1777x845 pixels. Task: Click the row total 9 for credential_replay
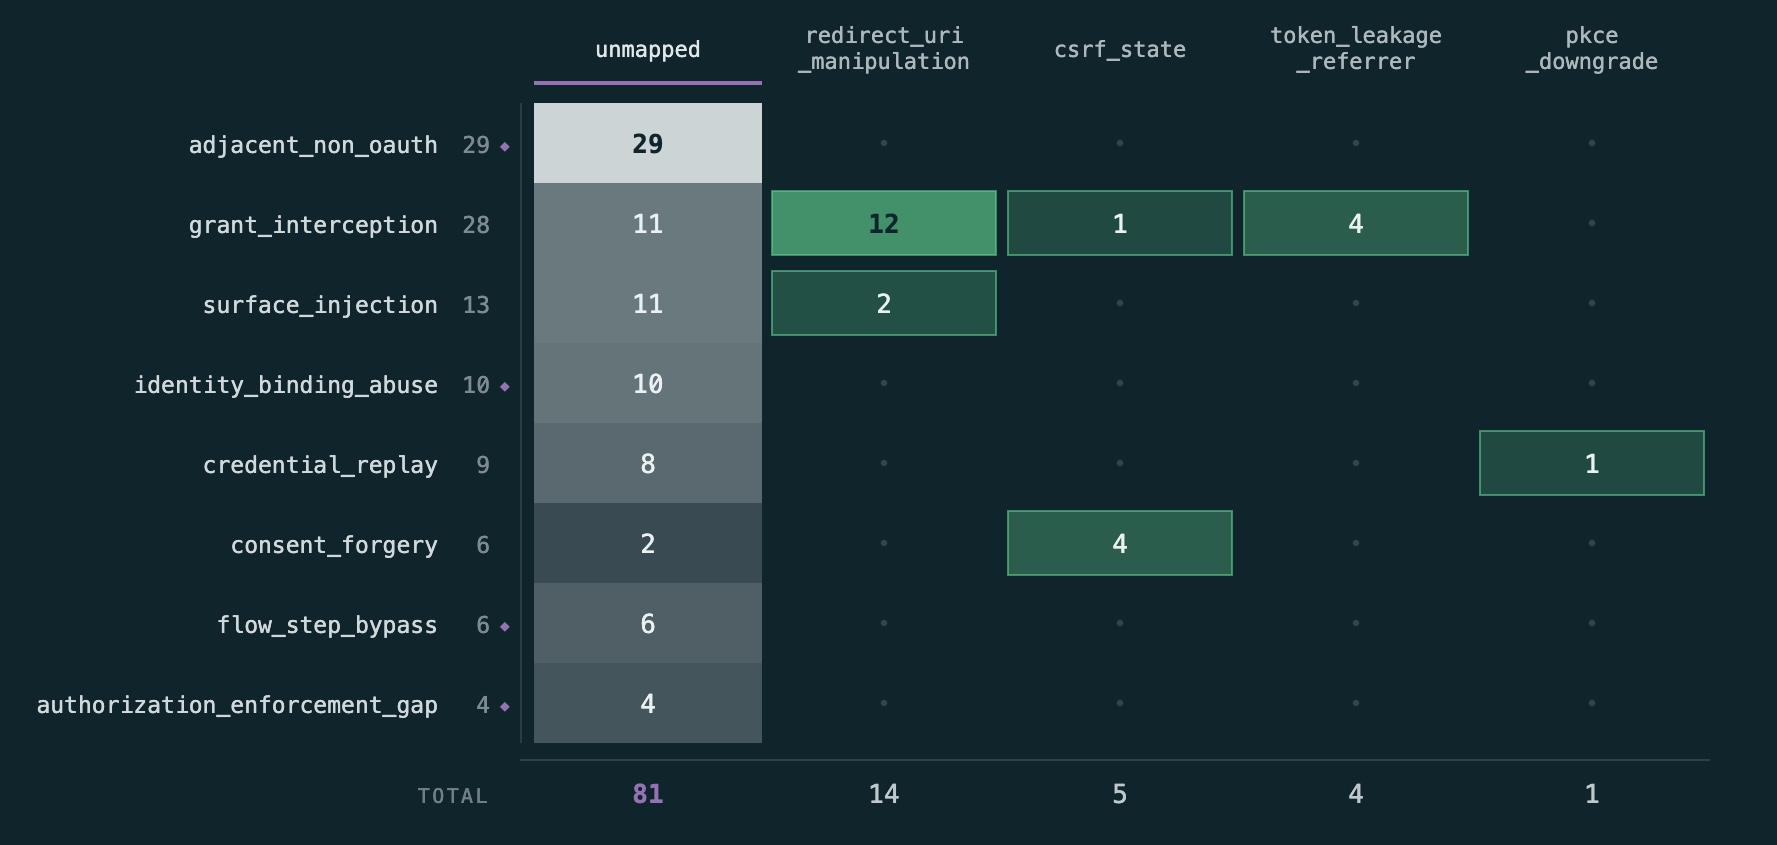point(483,465)
